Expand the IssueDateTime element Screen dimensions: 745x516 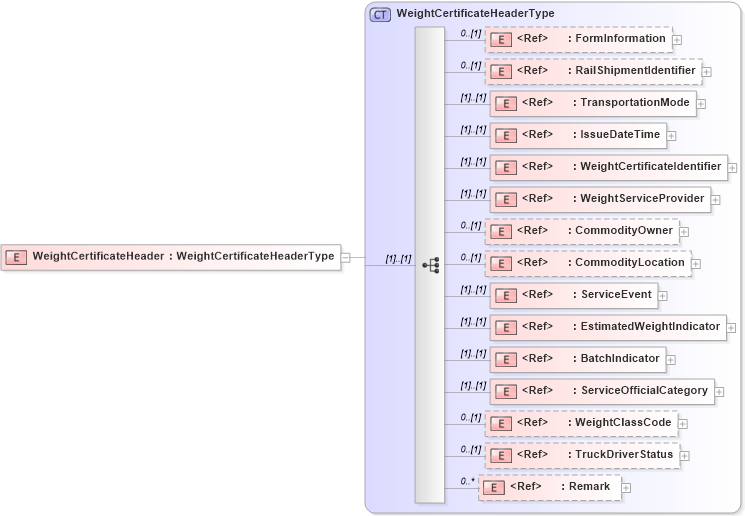pyautogui.click(x=671, y=136)
